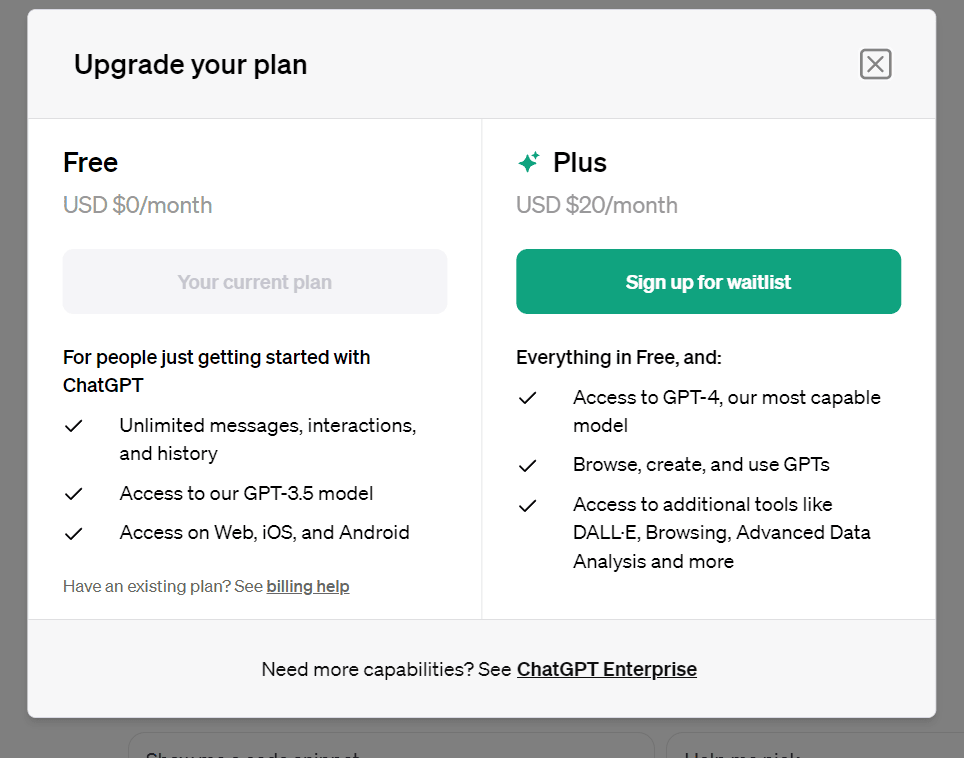Click the USD $20/month price label
The width and height of the screenshot is (964, 758).
click(597, 205)
